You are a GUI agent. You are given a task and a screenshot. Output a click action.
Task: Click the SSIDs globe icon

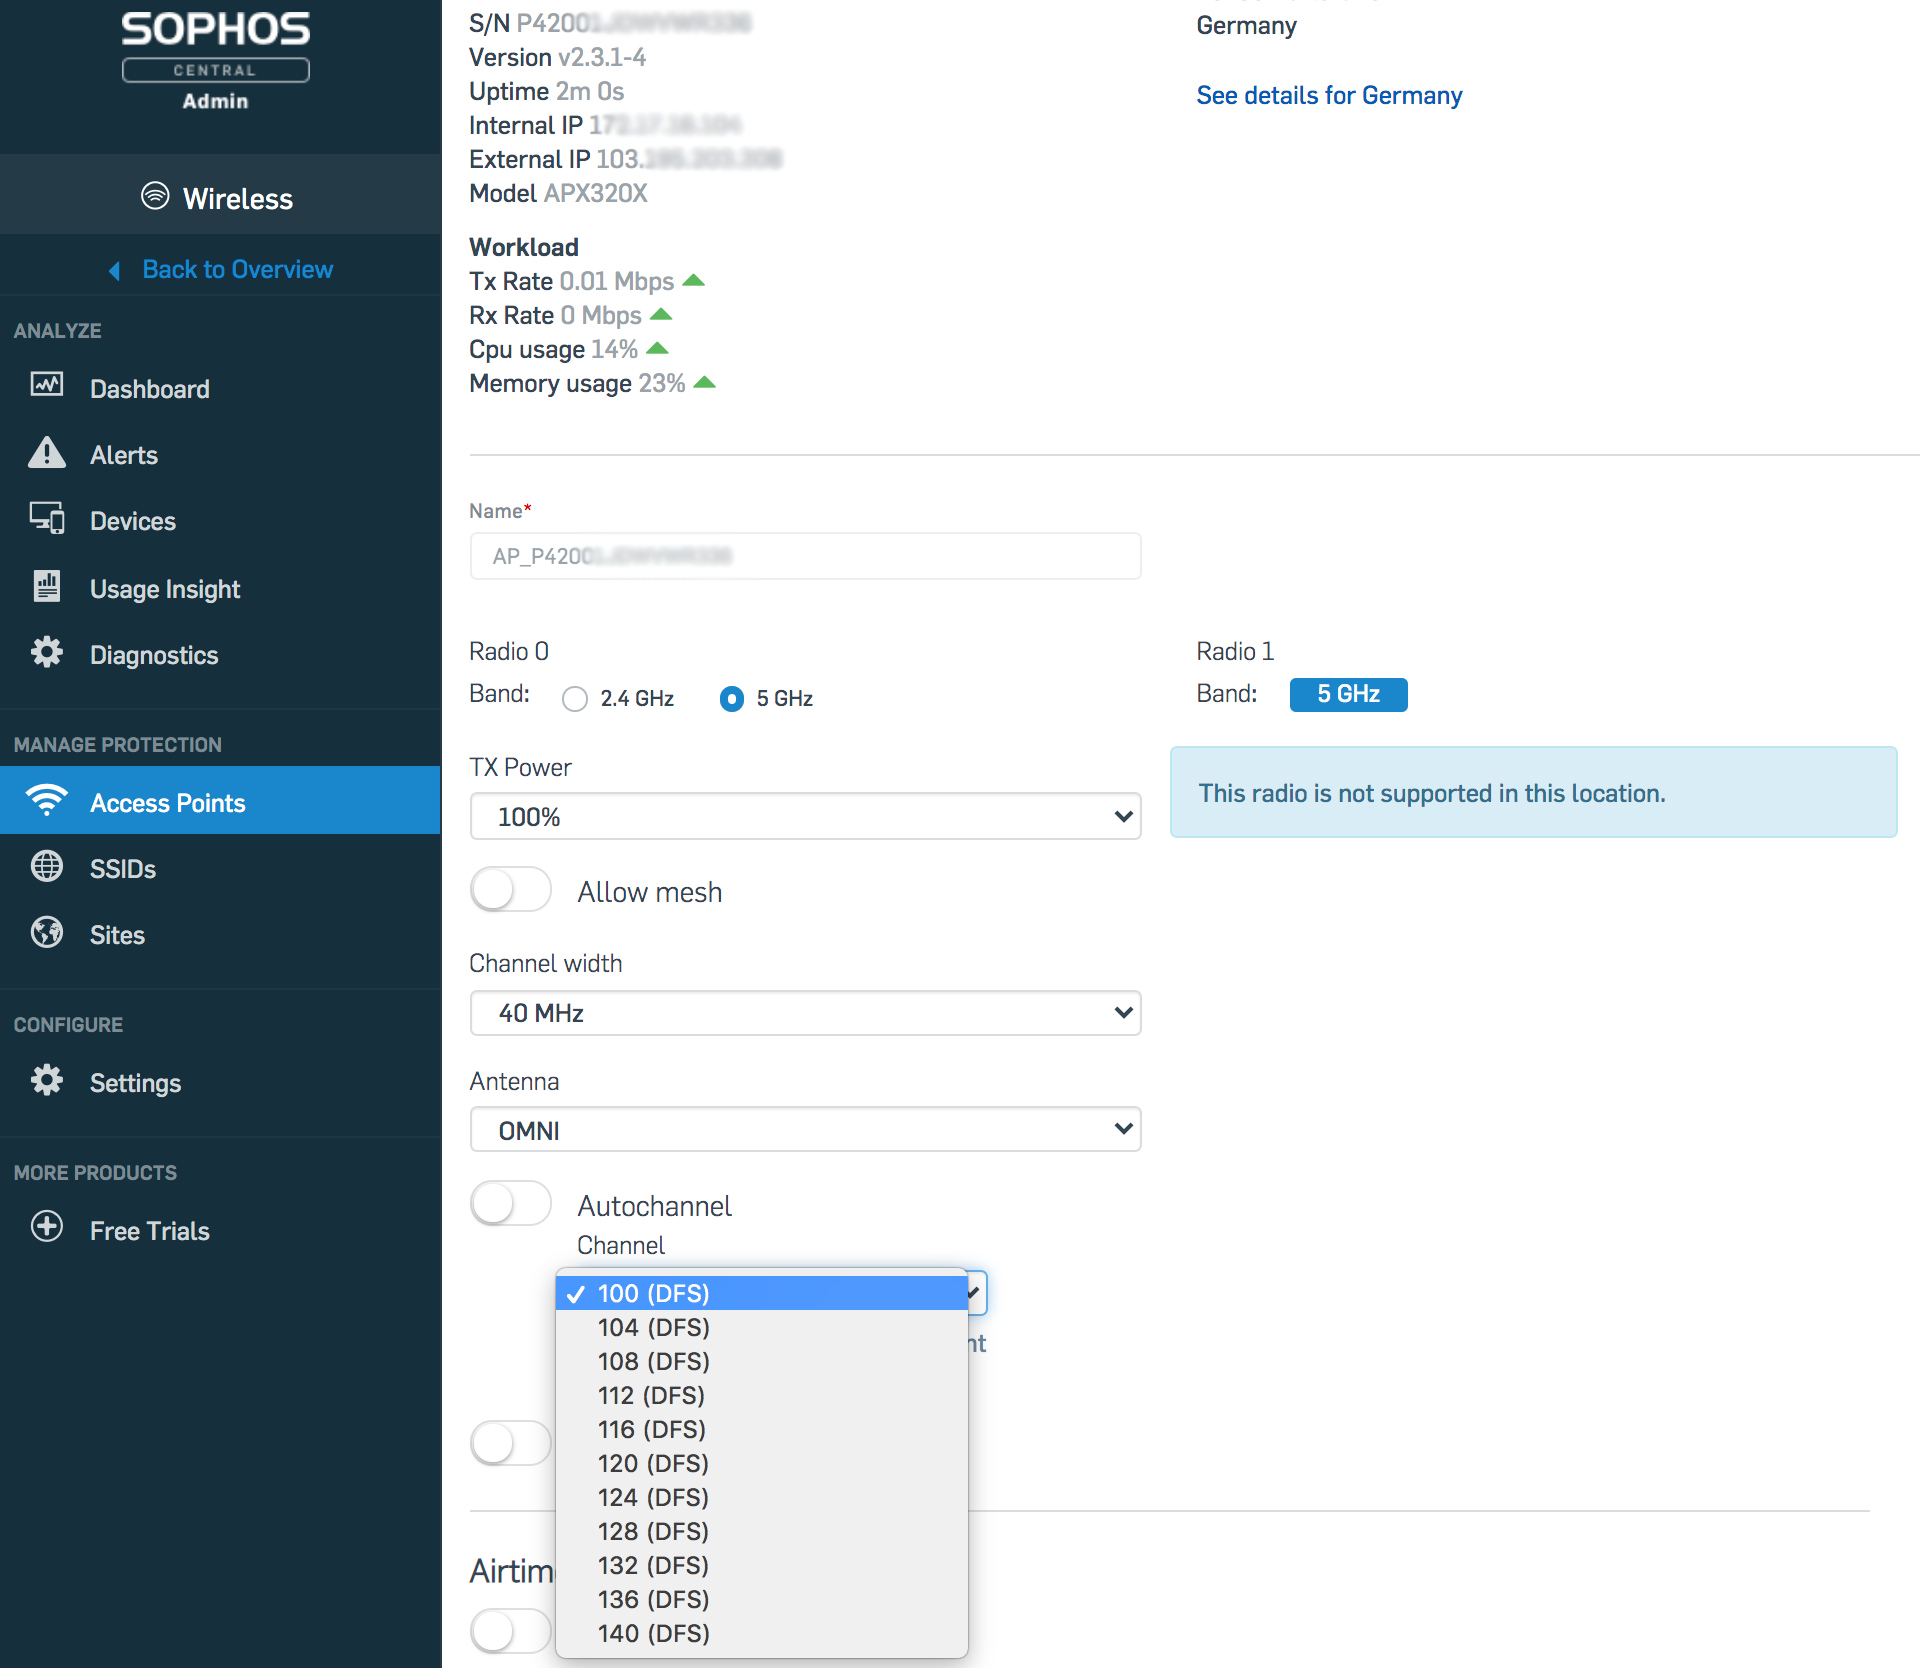pyautogui.click(x=47, y=866)
